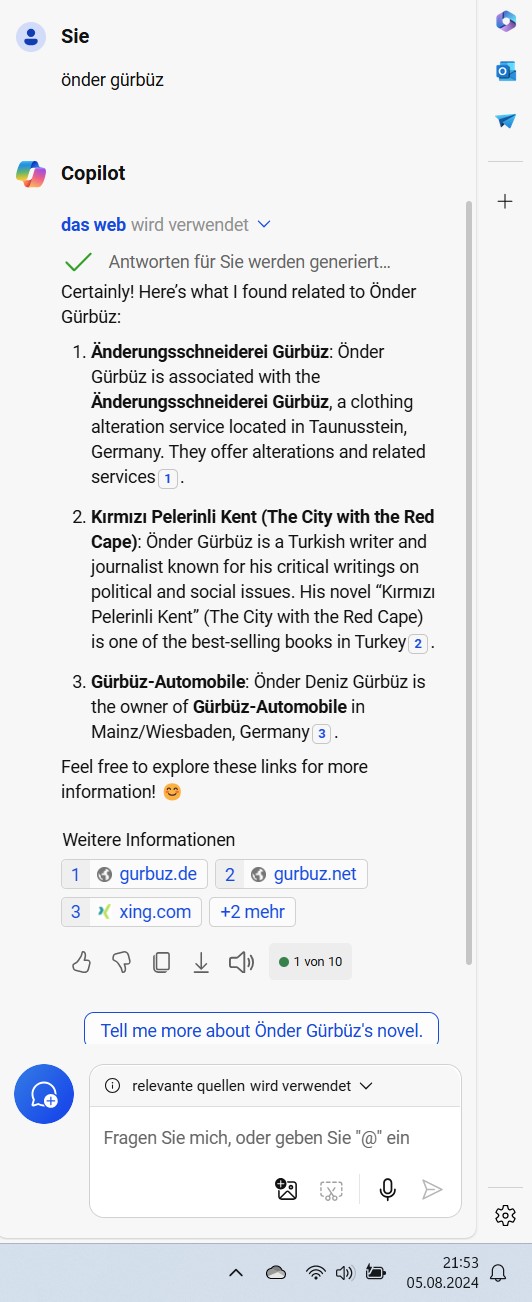The width and height of the screenshot is (532, 1302).
Task: Copy the response with the copy icon
Action: click(x=161, y=962)
